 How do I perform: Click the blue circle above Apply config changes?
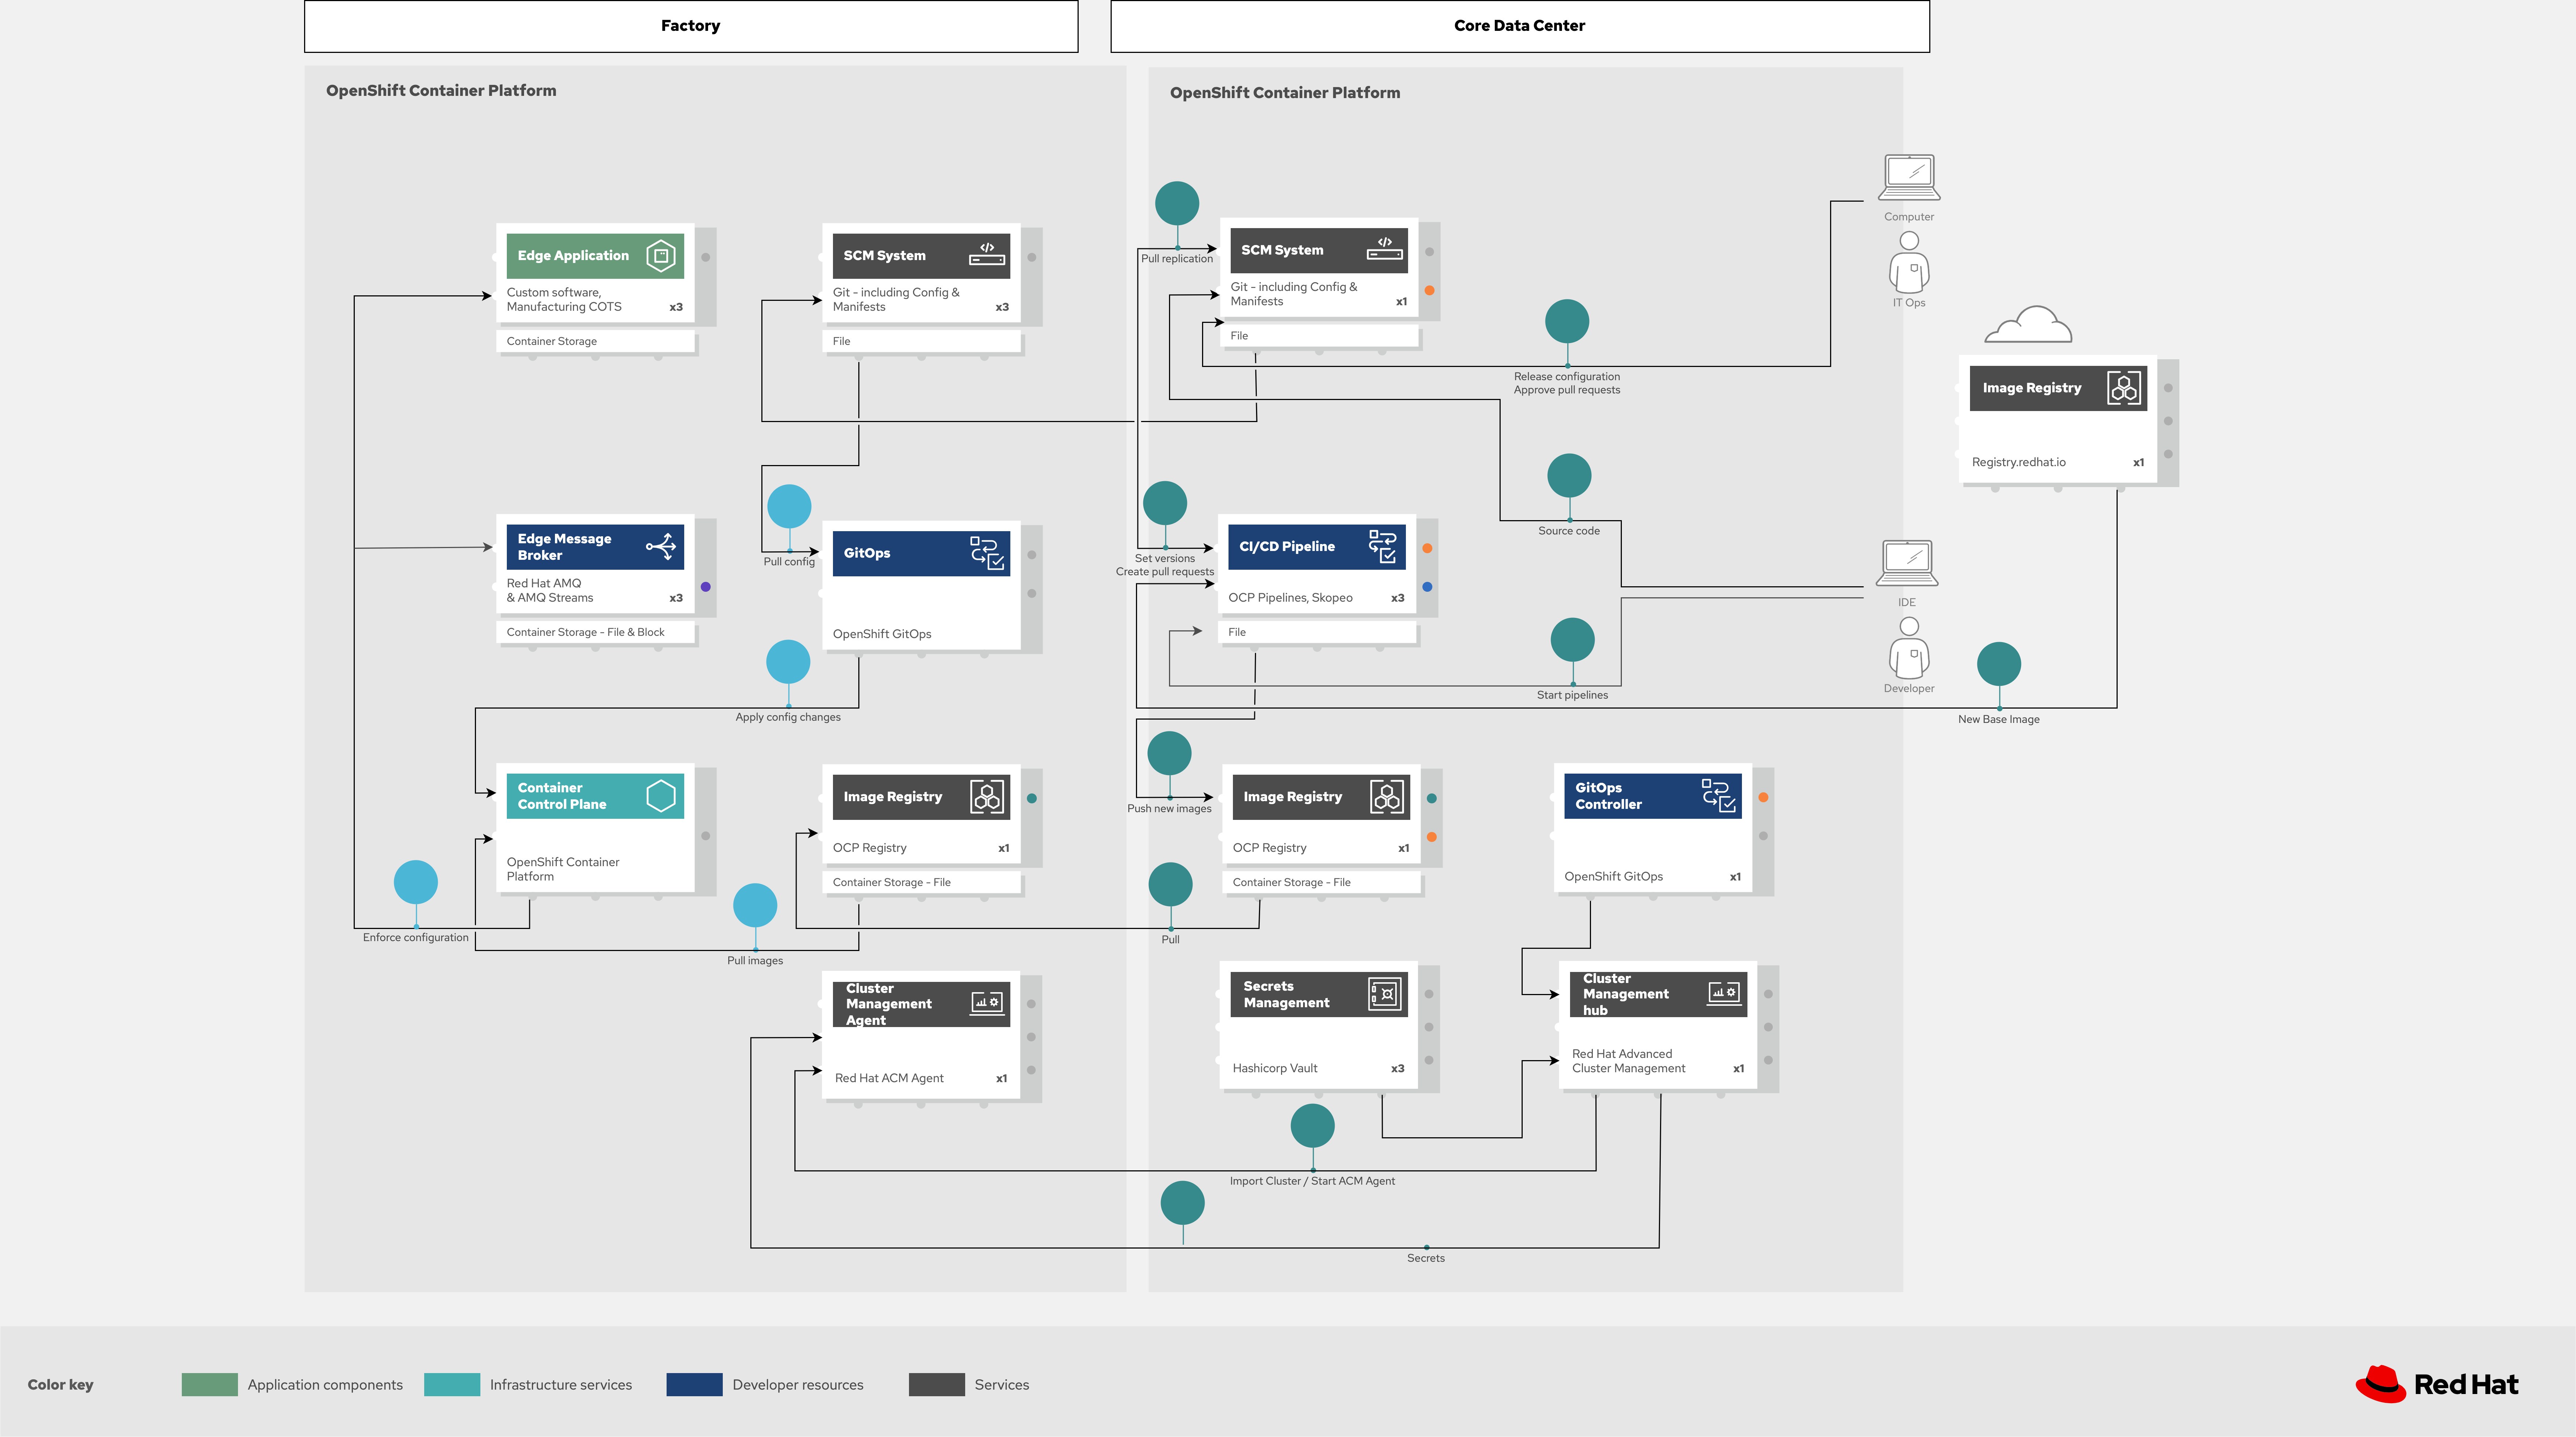pyautogui.click(x=788, y=662)
